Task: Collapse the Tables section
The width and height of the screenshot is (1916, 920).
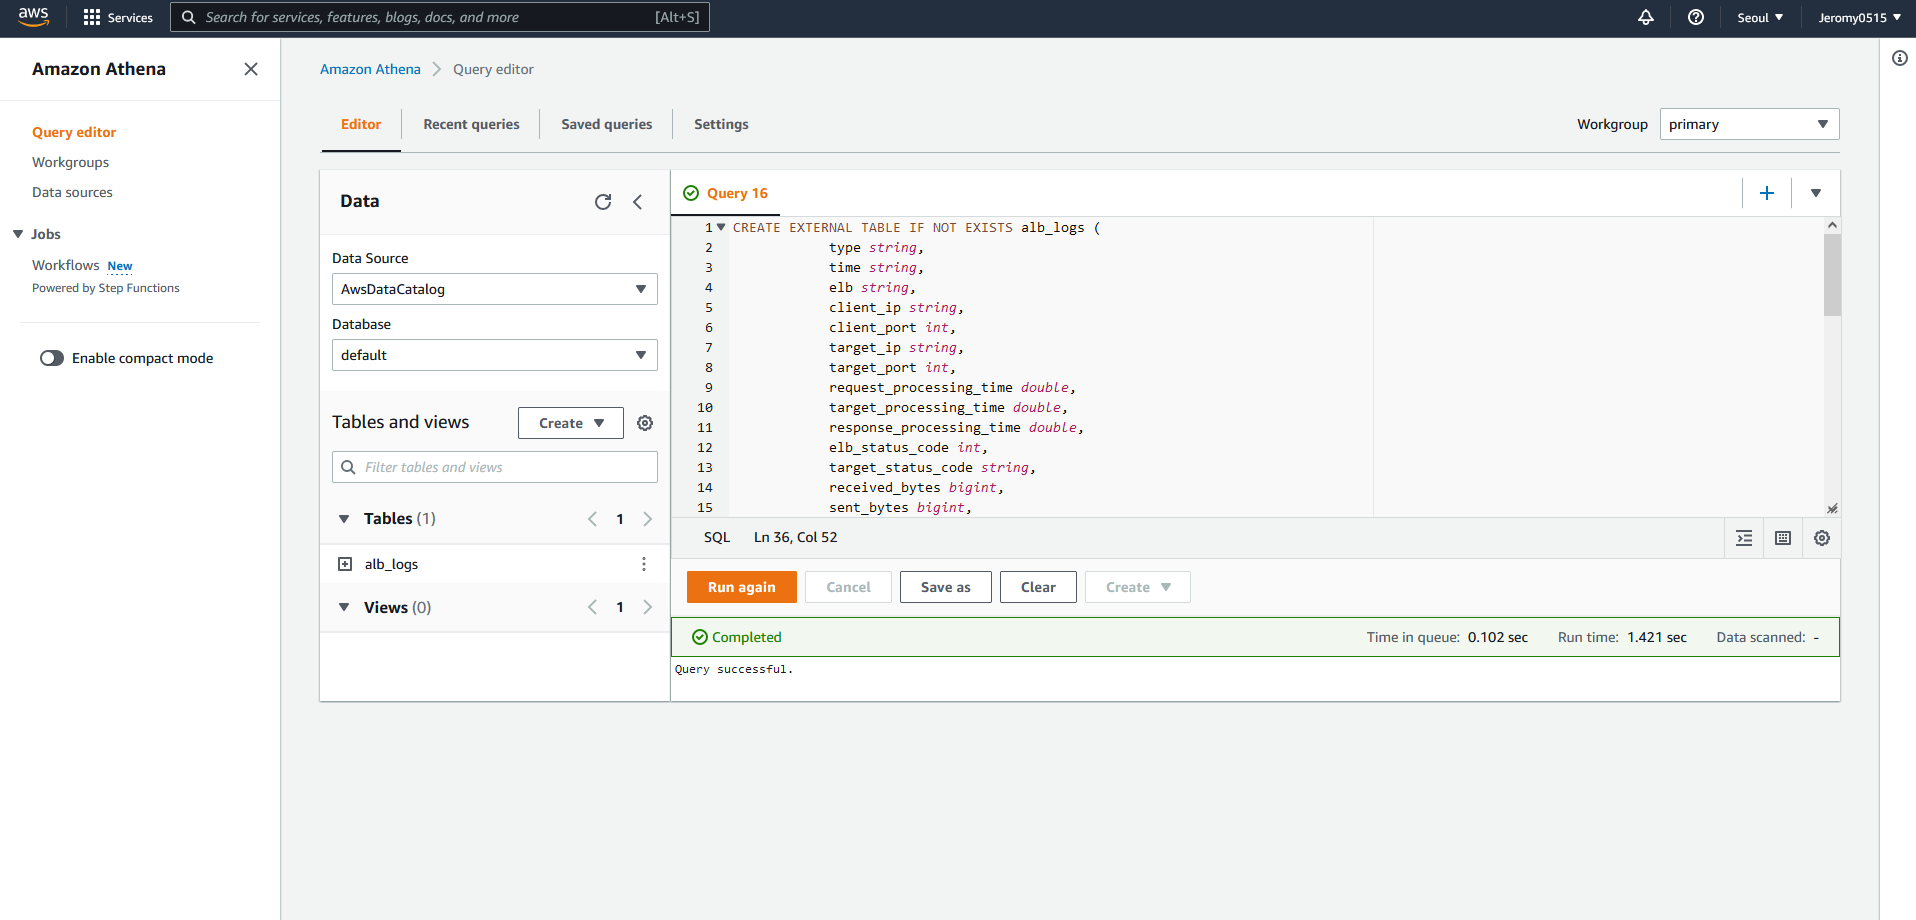Action: click(x=344, y=519)
